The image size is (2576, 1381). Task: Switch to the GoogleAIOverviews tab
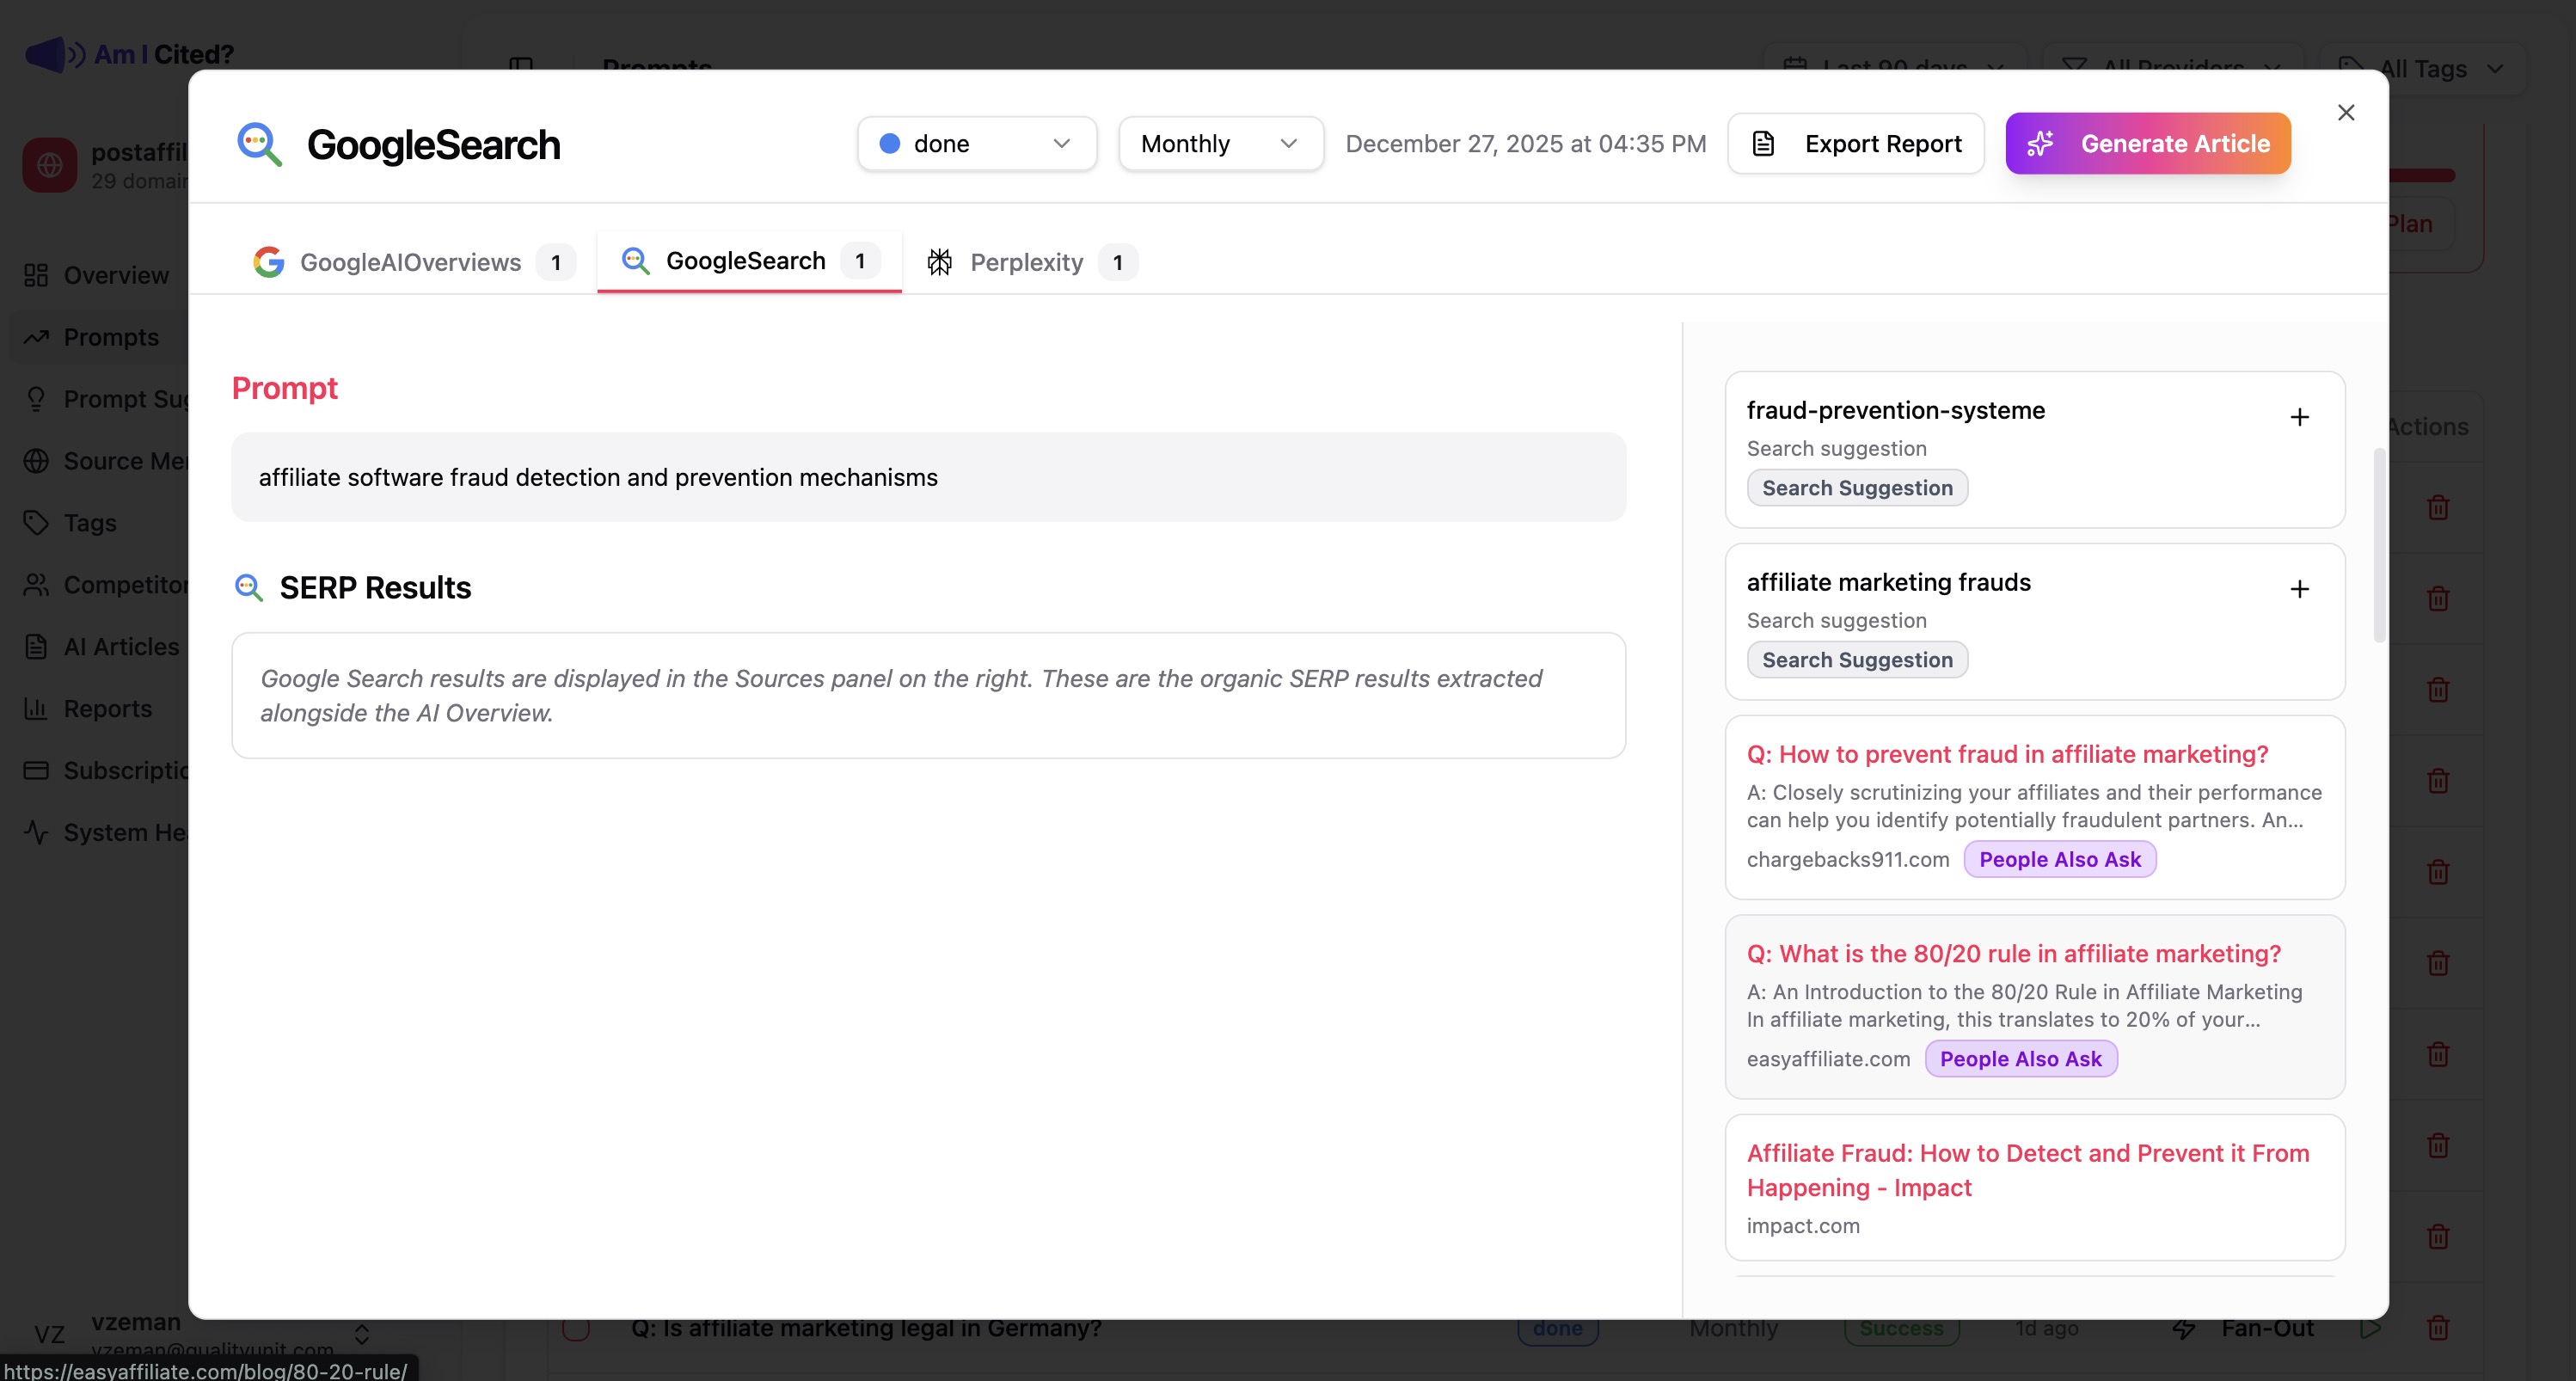(x=410, y=262)
